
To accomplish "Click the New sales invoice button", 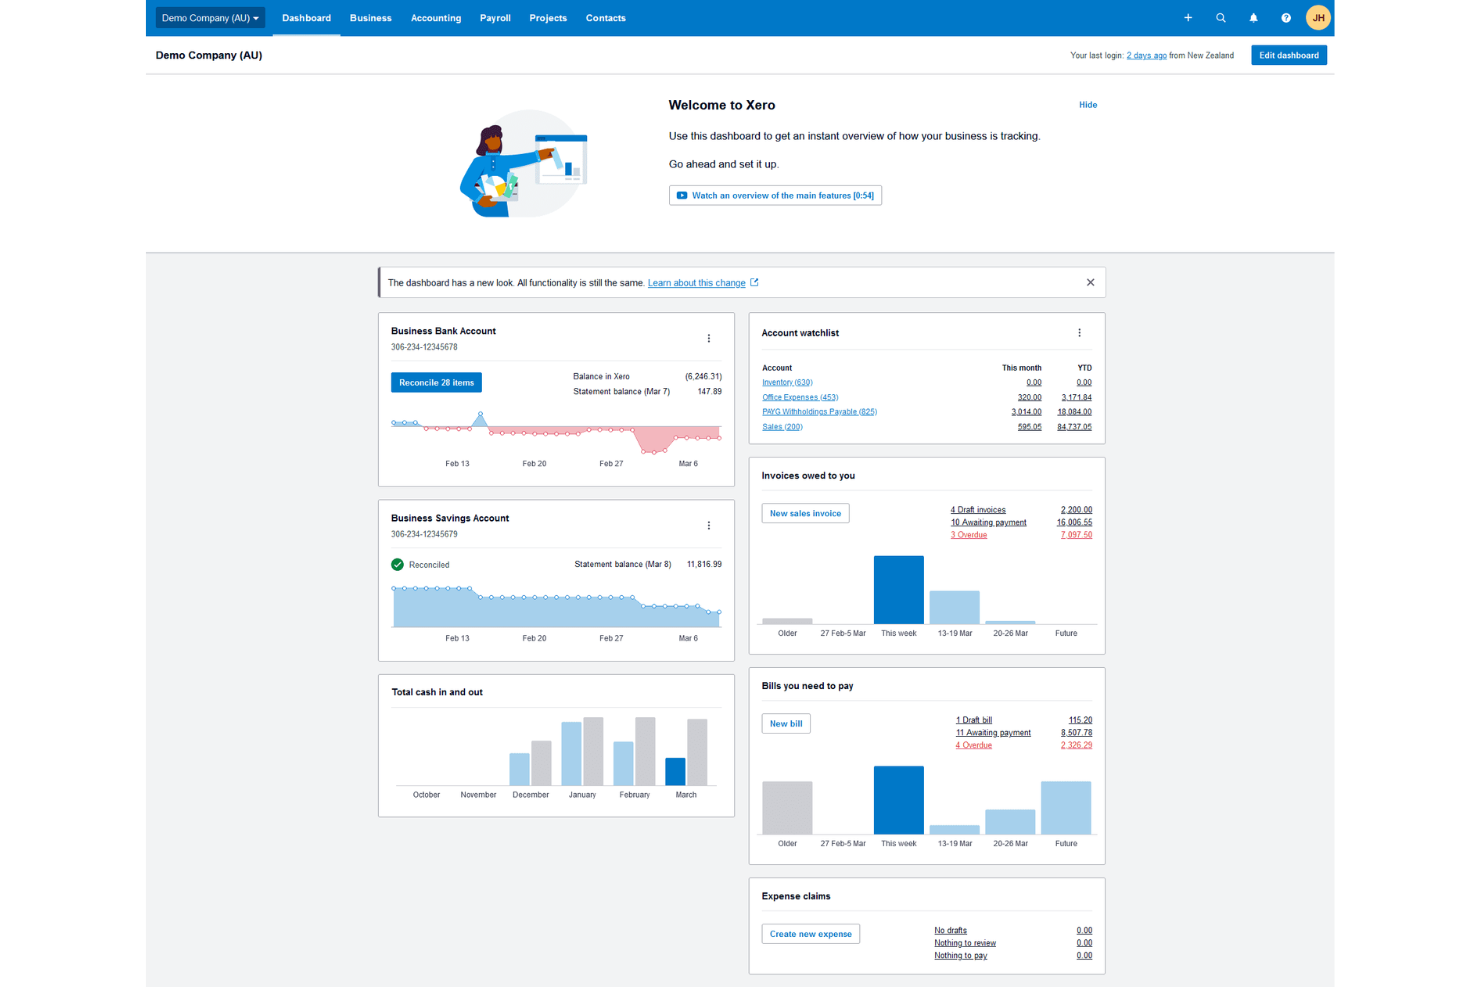I will 805,513.
